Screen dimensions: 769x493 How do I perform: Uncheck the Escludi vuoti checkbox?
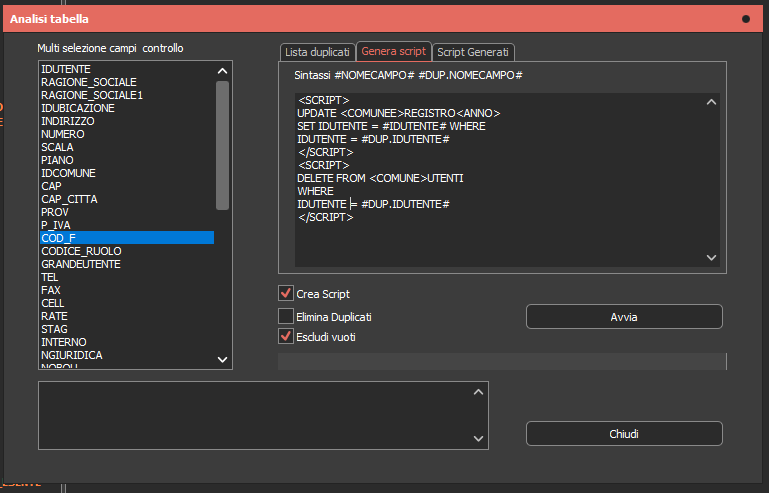[285, 337]
